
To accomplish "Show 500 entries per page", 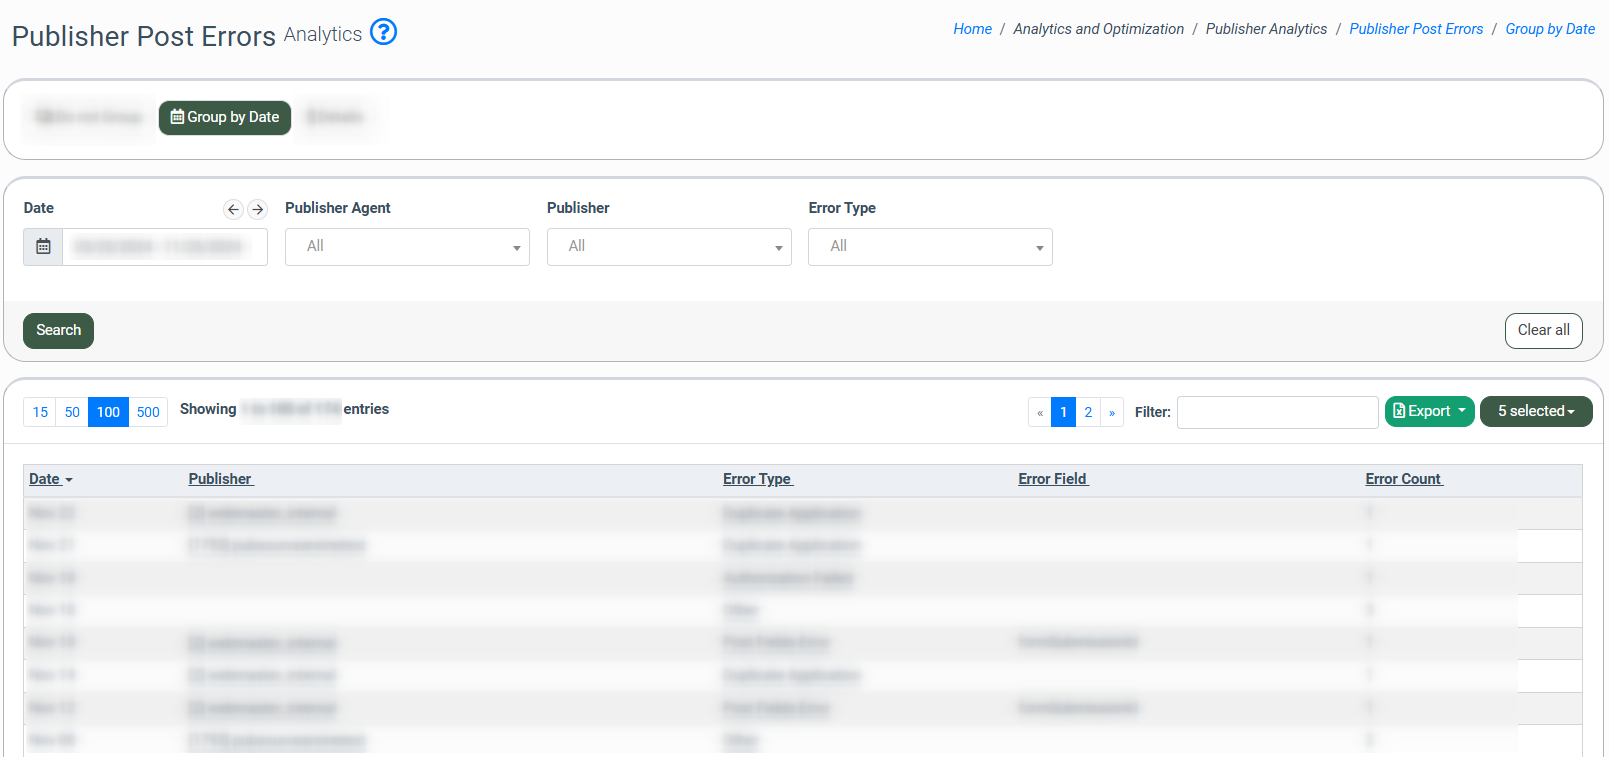I will (x=148, y=412).
